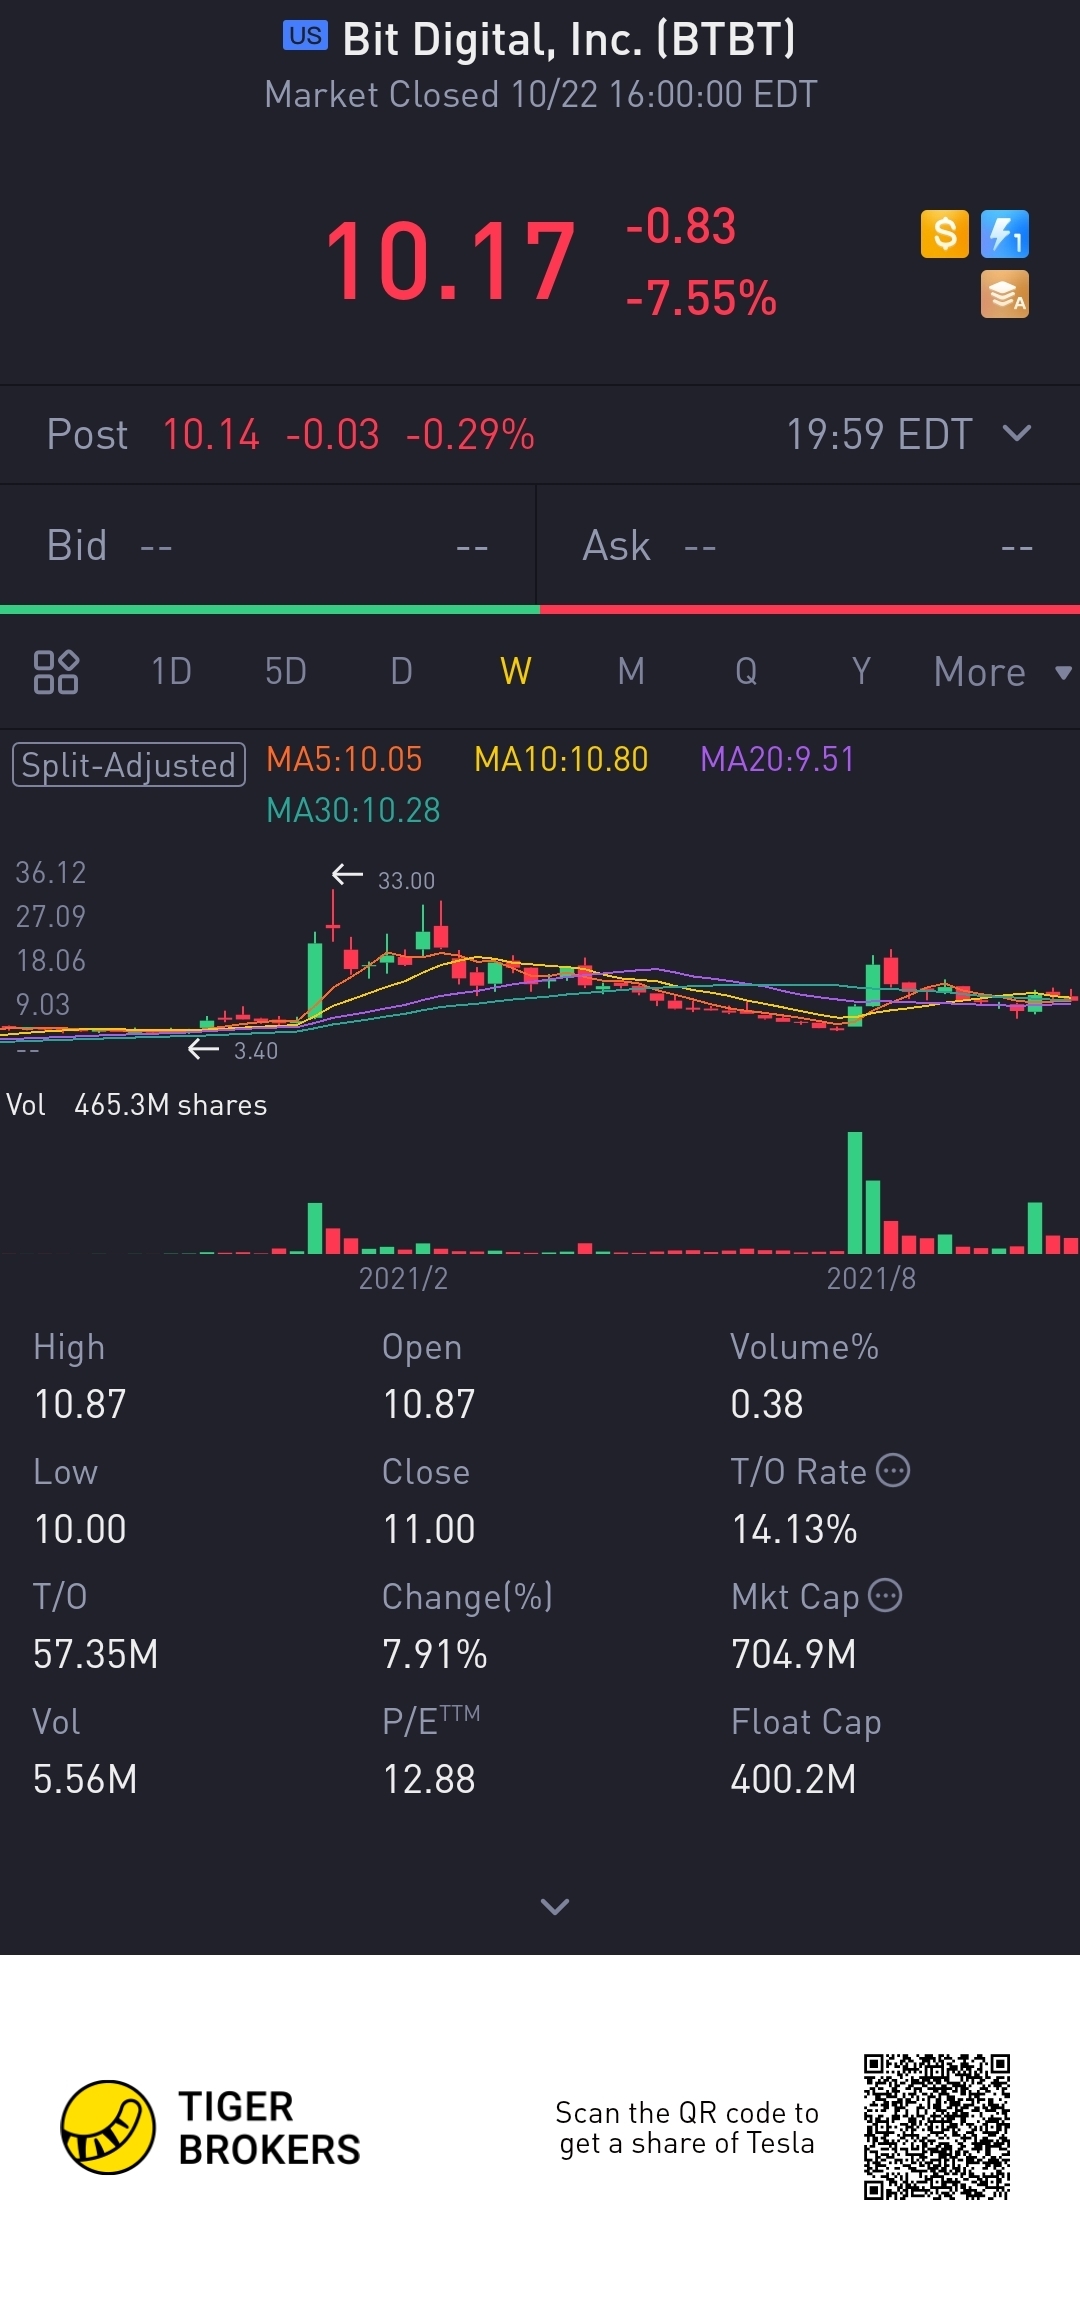Tap the orange dollar sign icon
This screenshot has width=1080, height=2300.
[x=945, y=234]
